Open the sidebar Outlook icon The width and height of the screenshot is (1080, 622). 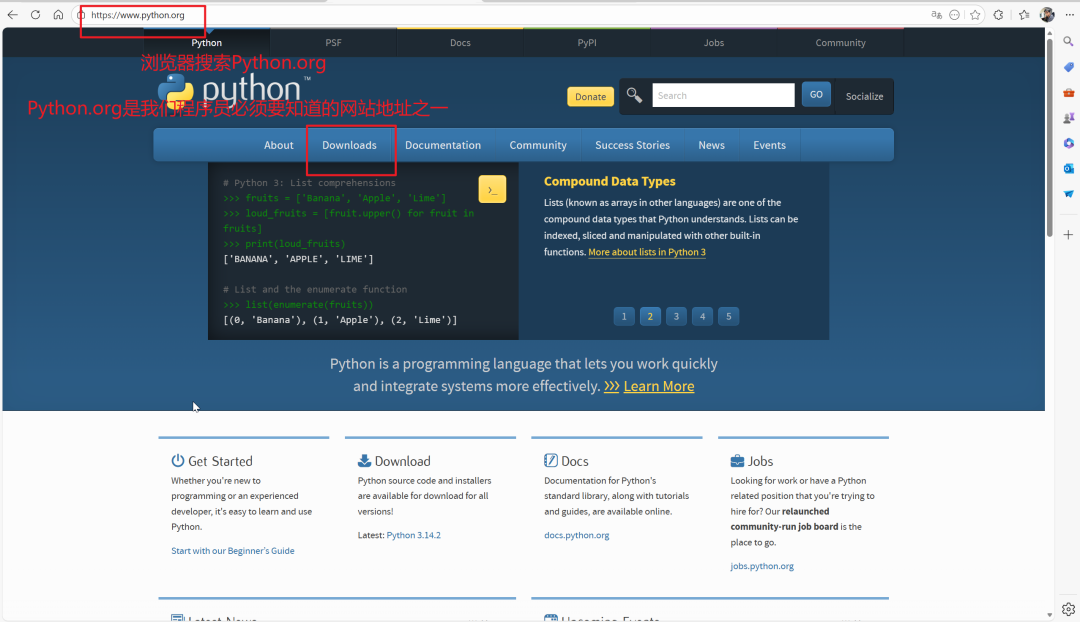(1068, 168)
